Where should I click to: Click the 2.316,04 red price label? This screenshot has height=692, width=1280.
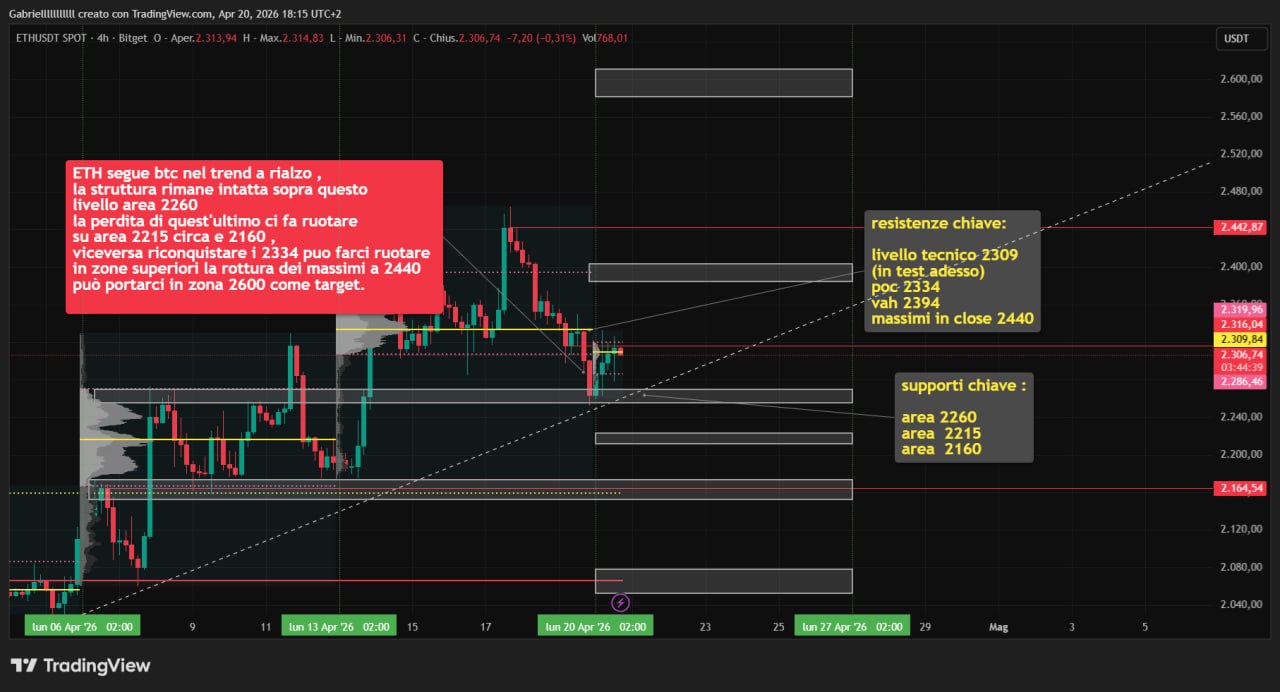click(1242, 324)
